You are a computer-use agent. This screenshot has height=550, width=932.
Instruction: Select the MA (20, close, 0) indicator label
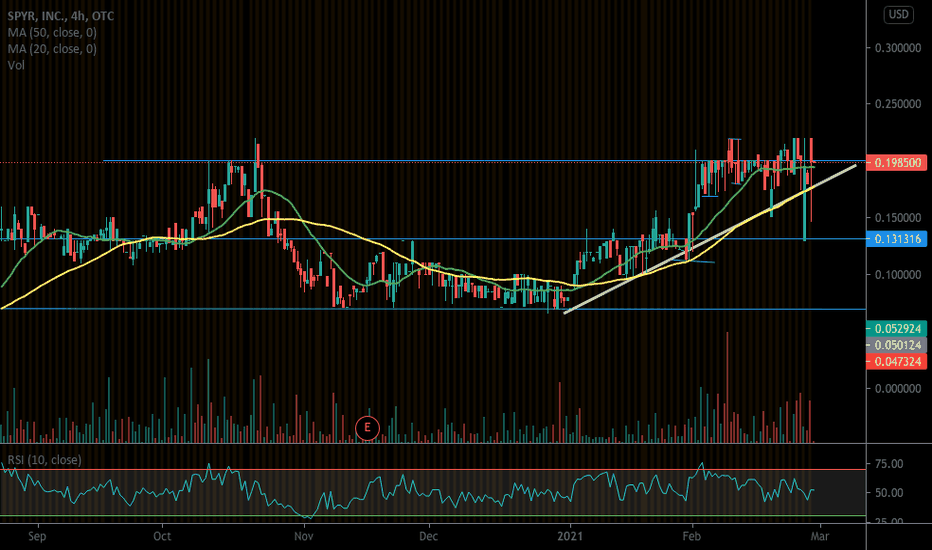(52, 49)
